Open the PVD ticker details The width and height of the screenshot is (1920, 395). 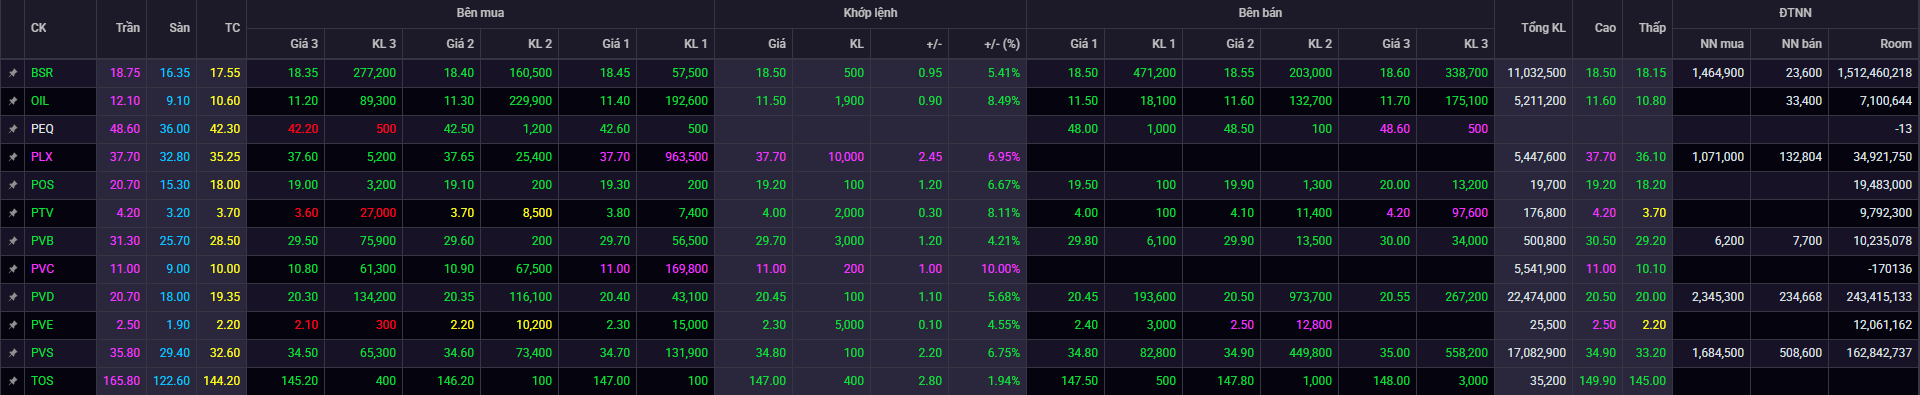(42, 297)
